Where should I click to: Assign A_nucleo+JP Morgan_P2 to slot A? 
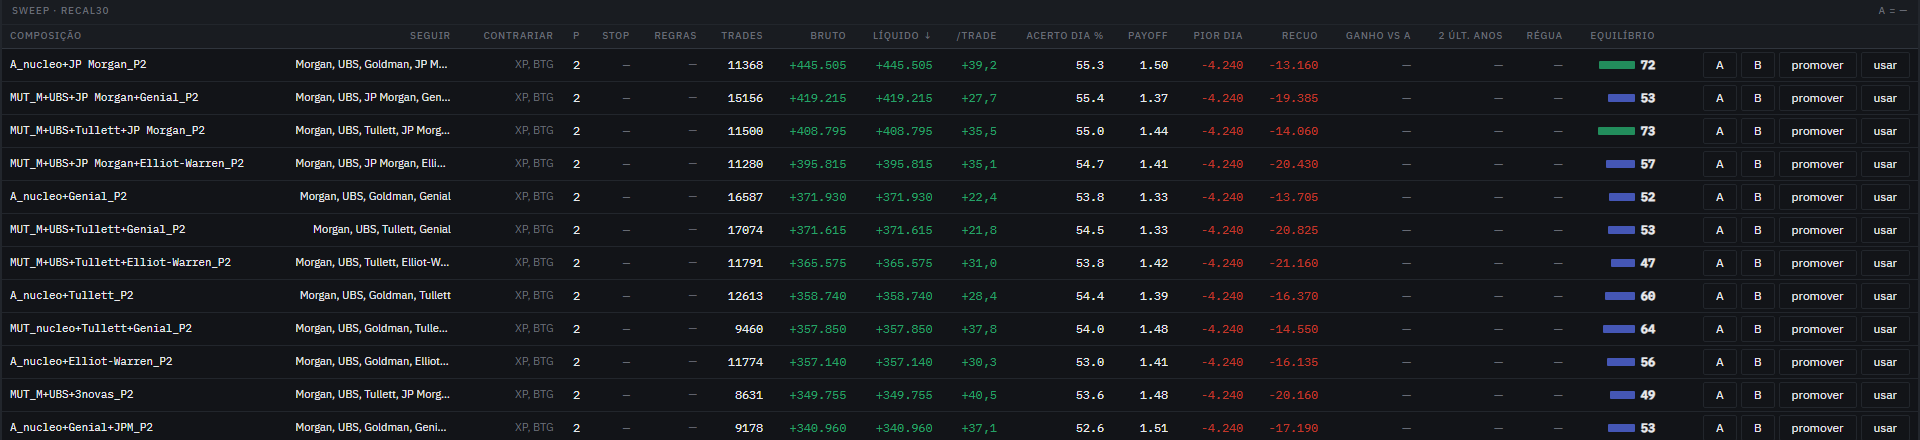[x=1719, y=65]
